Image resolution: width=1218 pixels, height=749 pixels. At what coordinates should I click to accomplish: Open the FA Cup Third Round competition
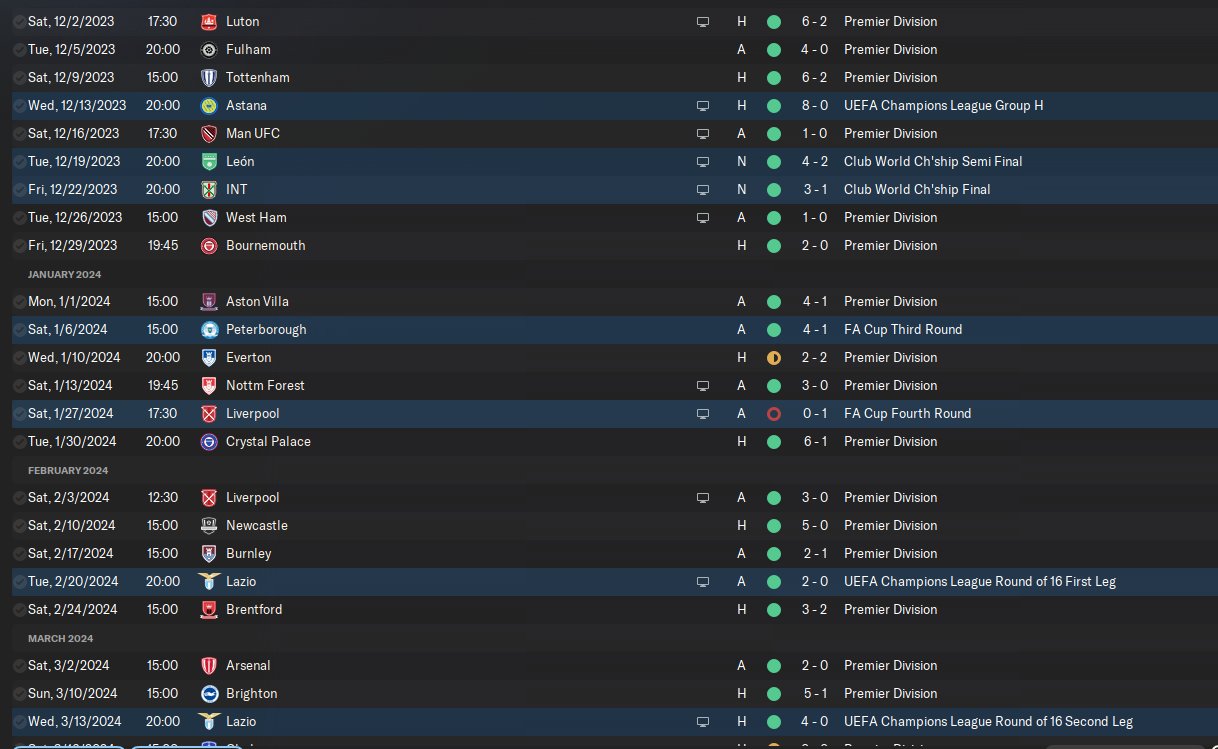coord(903,329)
